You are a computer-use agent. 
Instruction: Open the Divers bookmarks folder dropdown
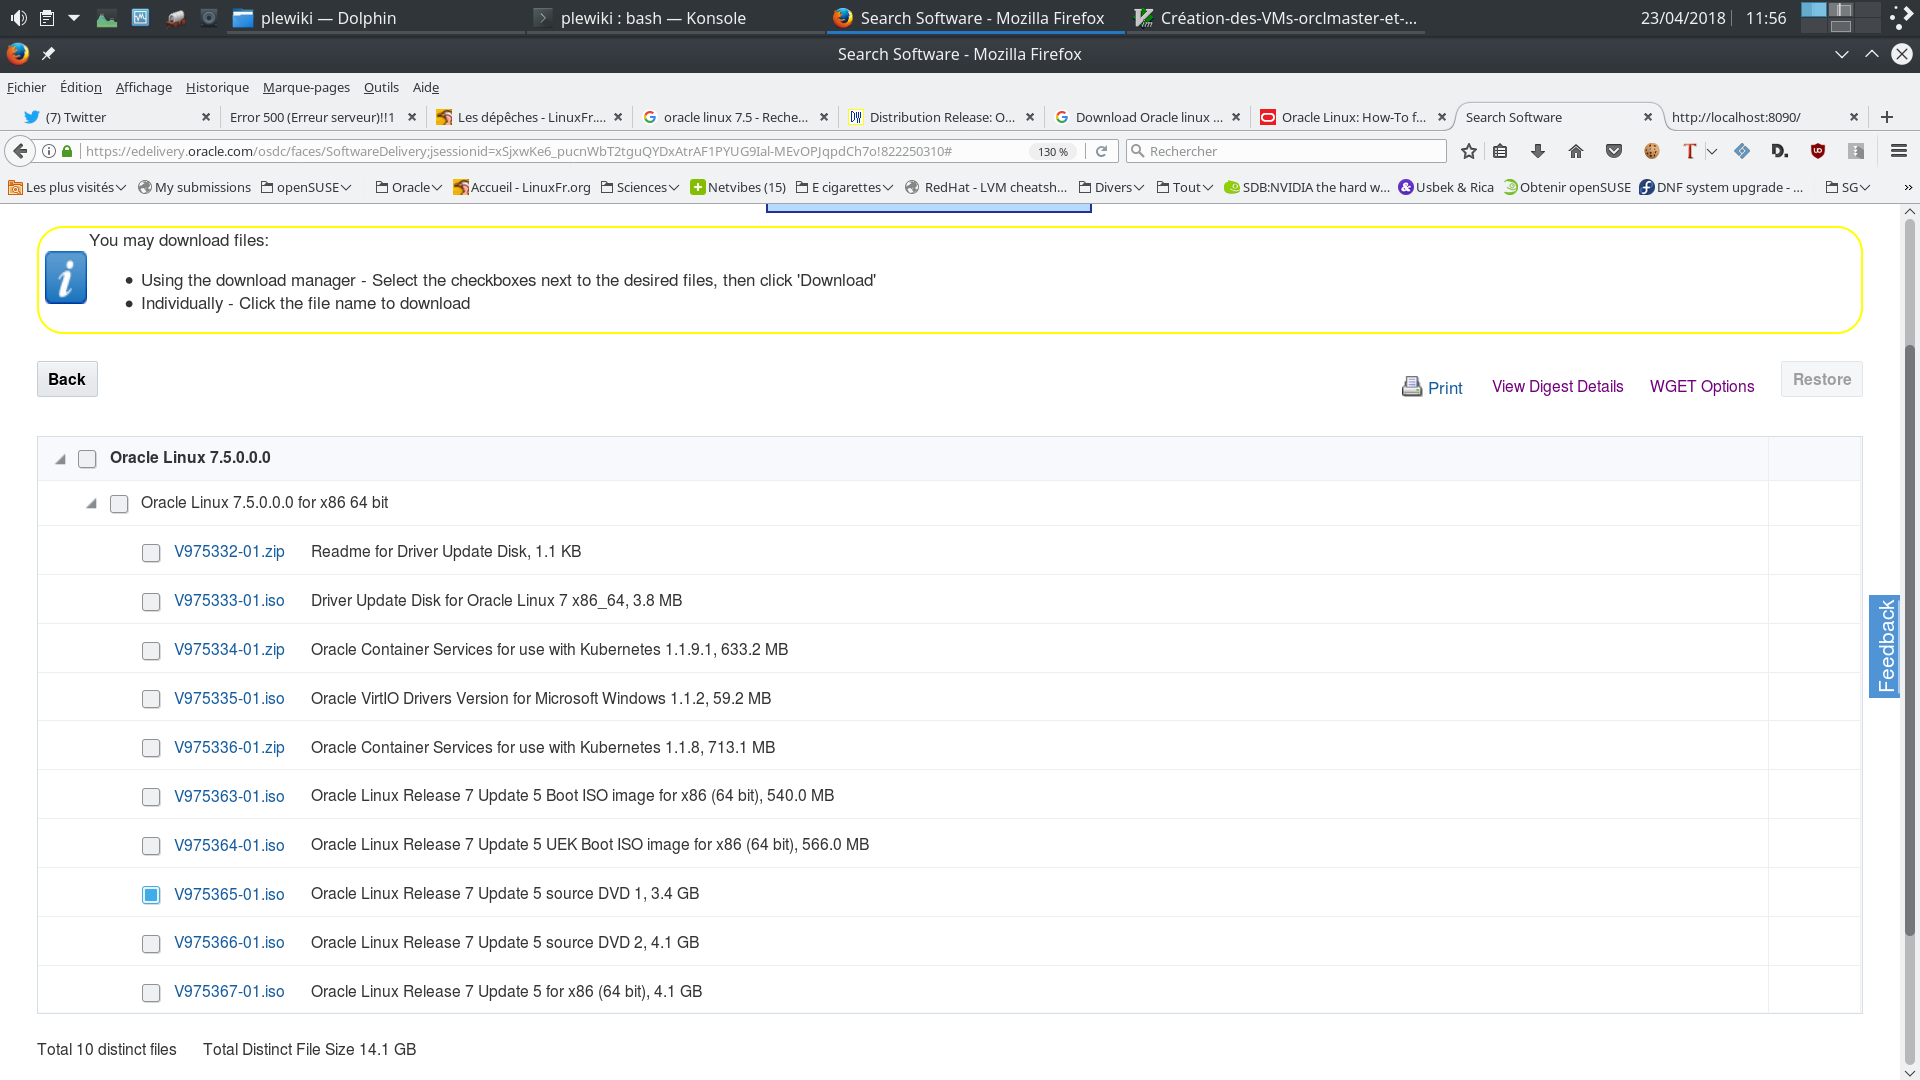click(1111, 187)
